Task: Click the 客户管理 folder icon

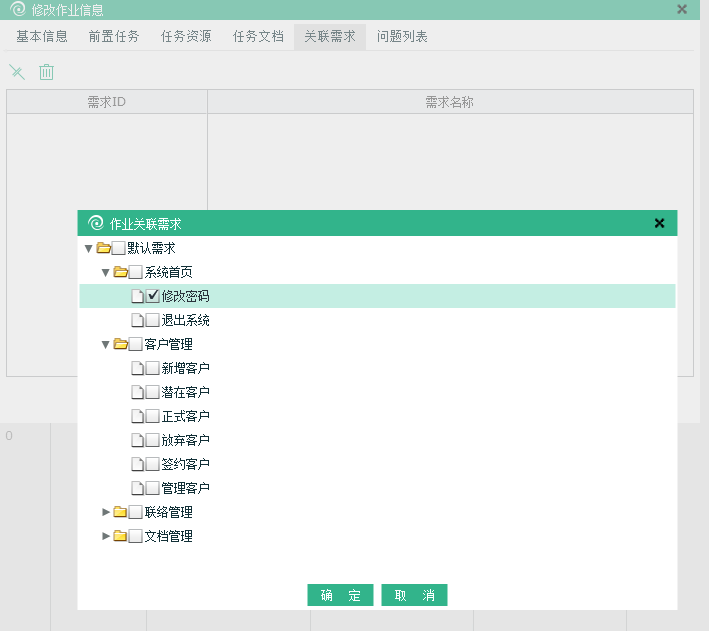Action: pos(120,344)
